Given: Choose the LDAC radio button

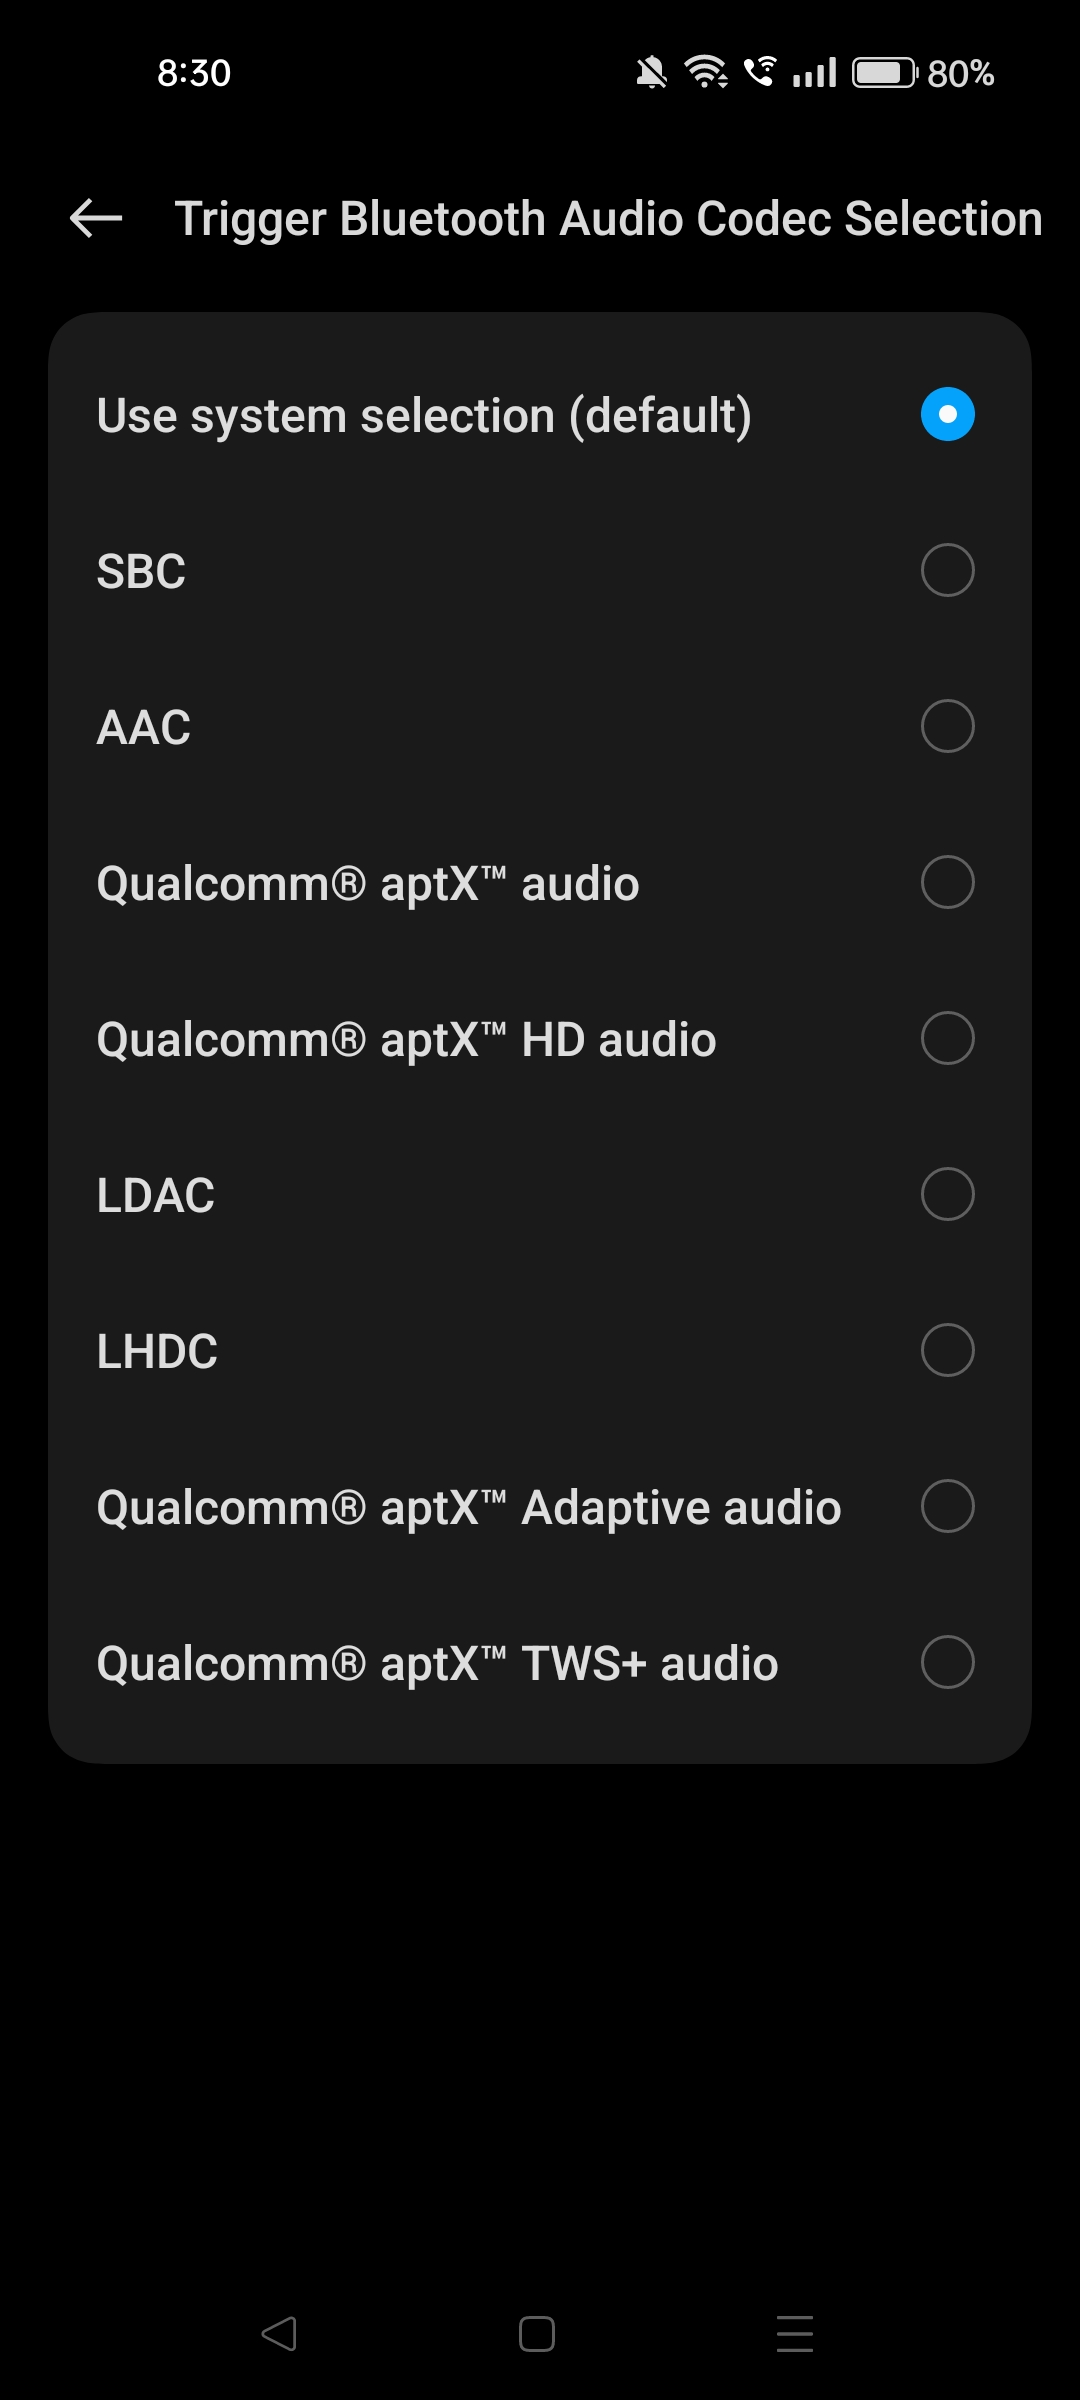Looking at the screenshot, I should (x=947, y=1194).
